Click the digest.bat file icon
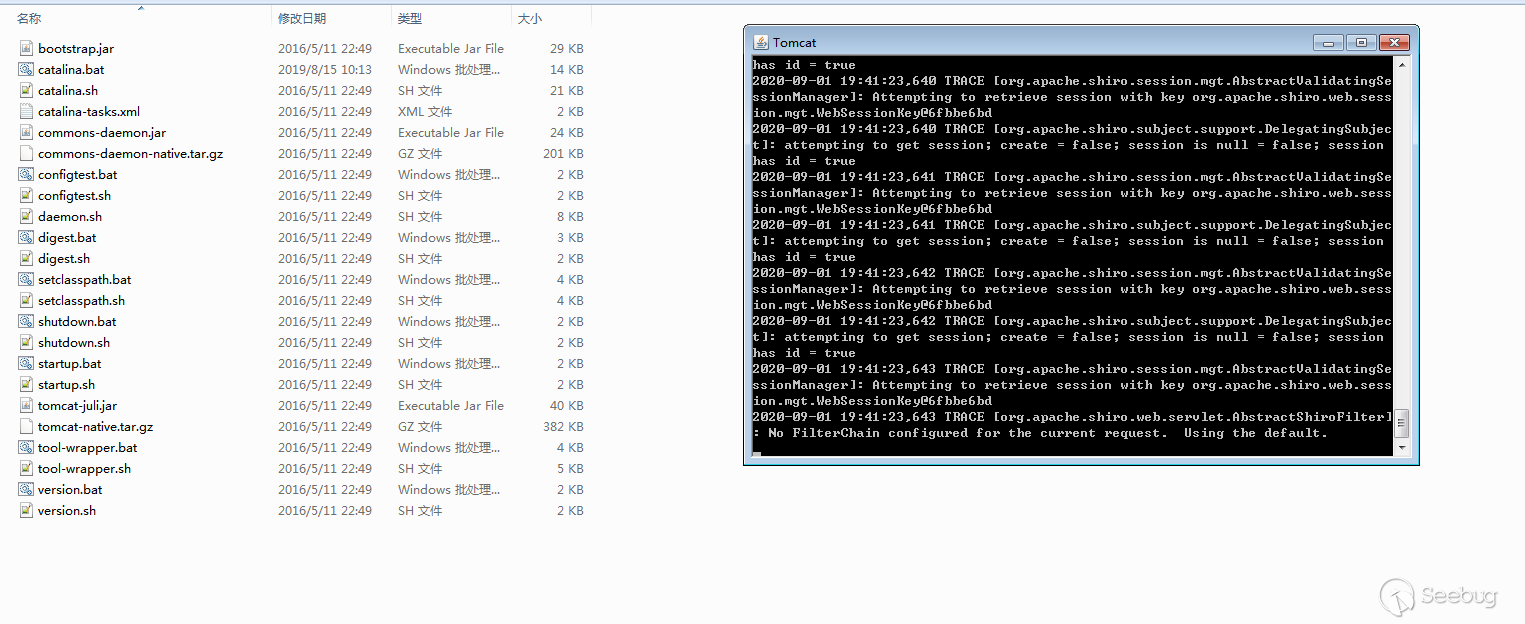1525x624 pixels. pyautogui.click(x=26, y=237)
